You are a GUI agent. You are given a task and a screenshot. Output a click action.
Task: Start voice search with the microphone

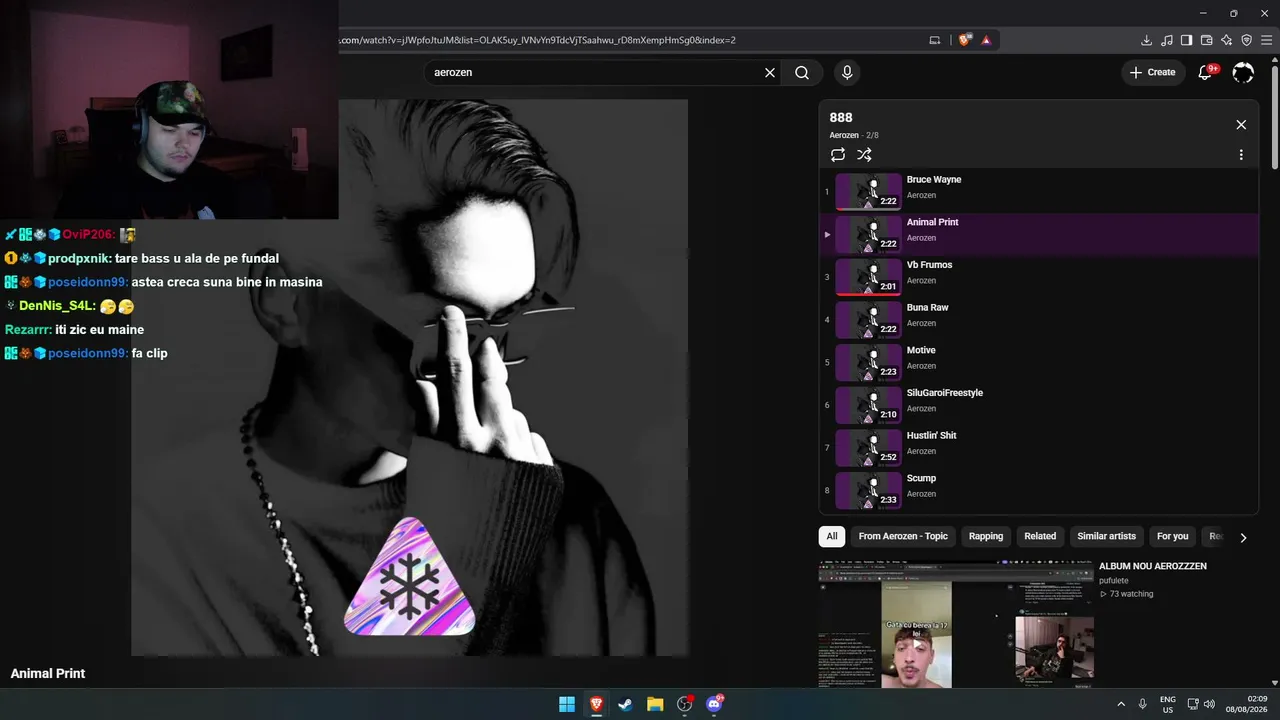tap(847, 73)
